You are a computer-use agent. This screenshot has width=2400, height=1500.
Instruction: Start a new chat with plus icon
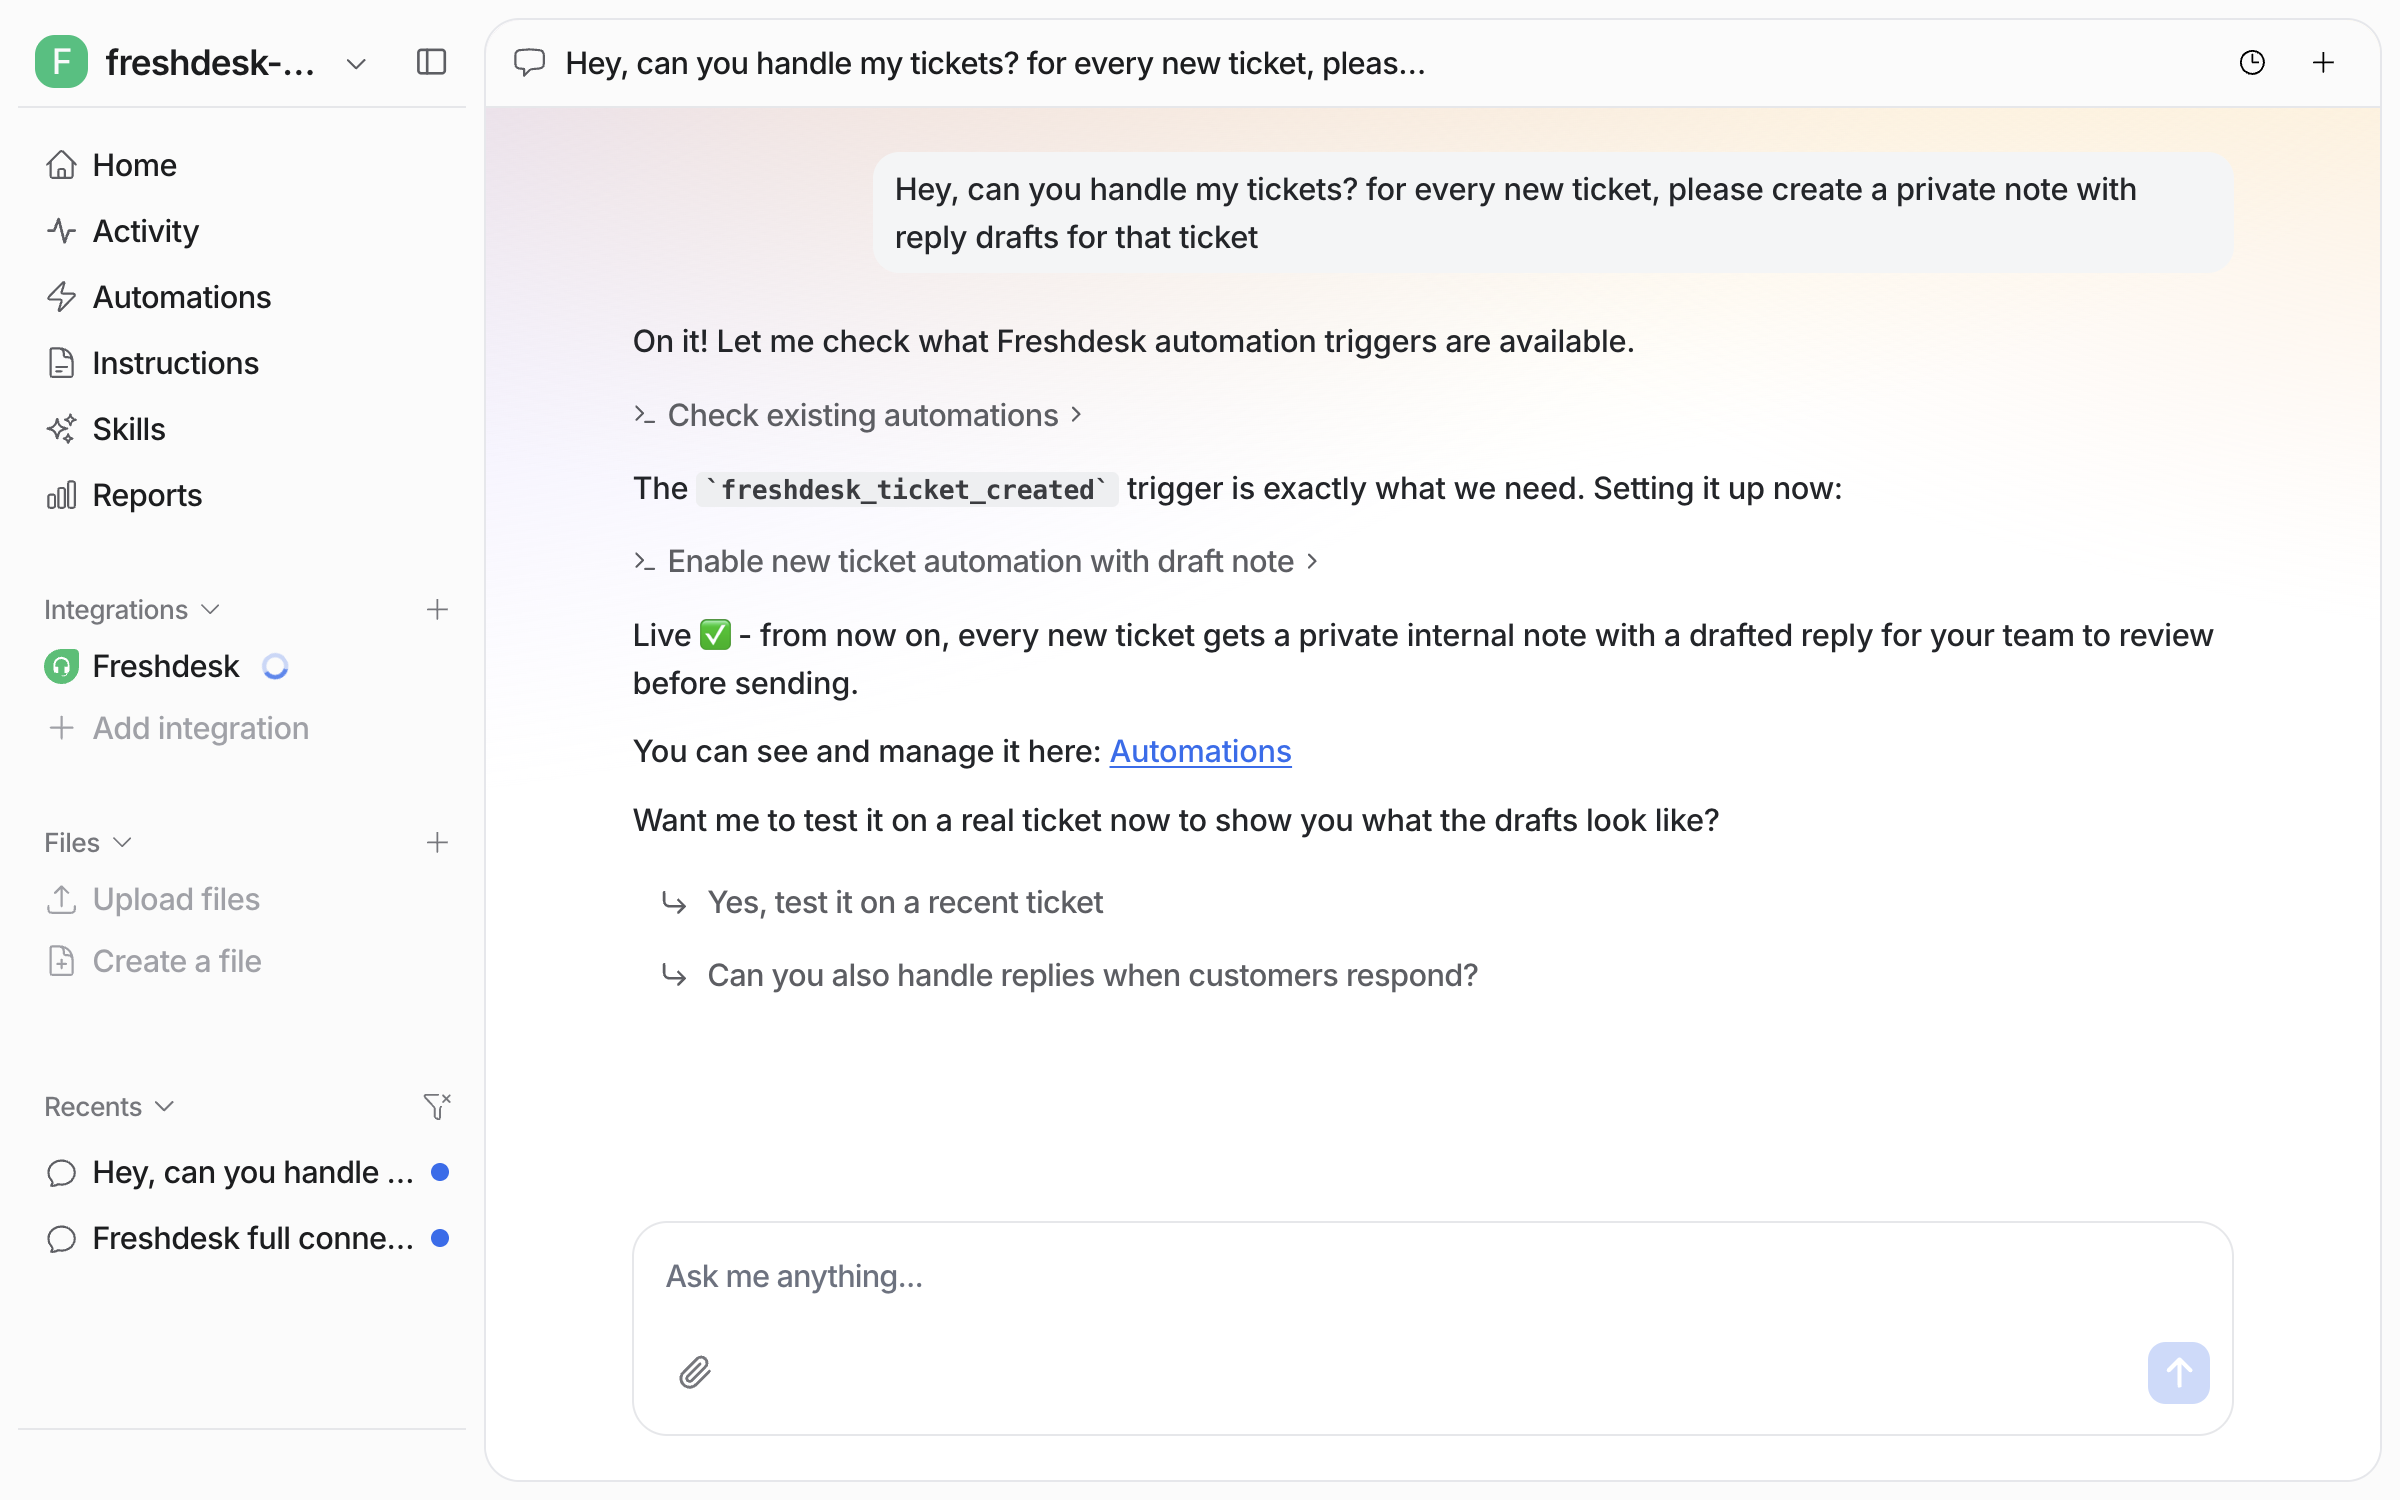click(x=2324, y=63)
